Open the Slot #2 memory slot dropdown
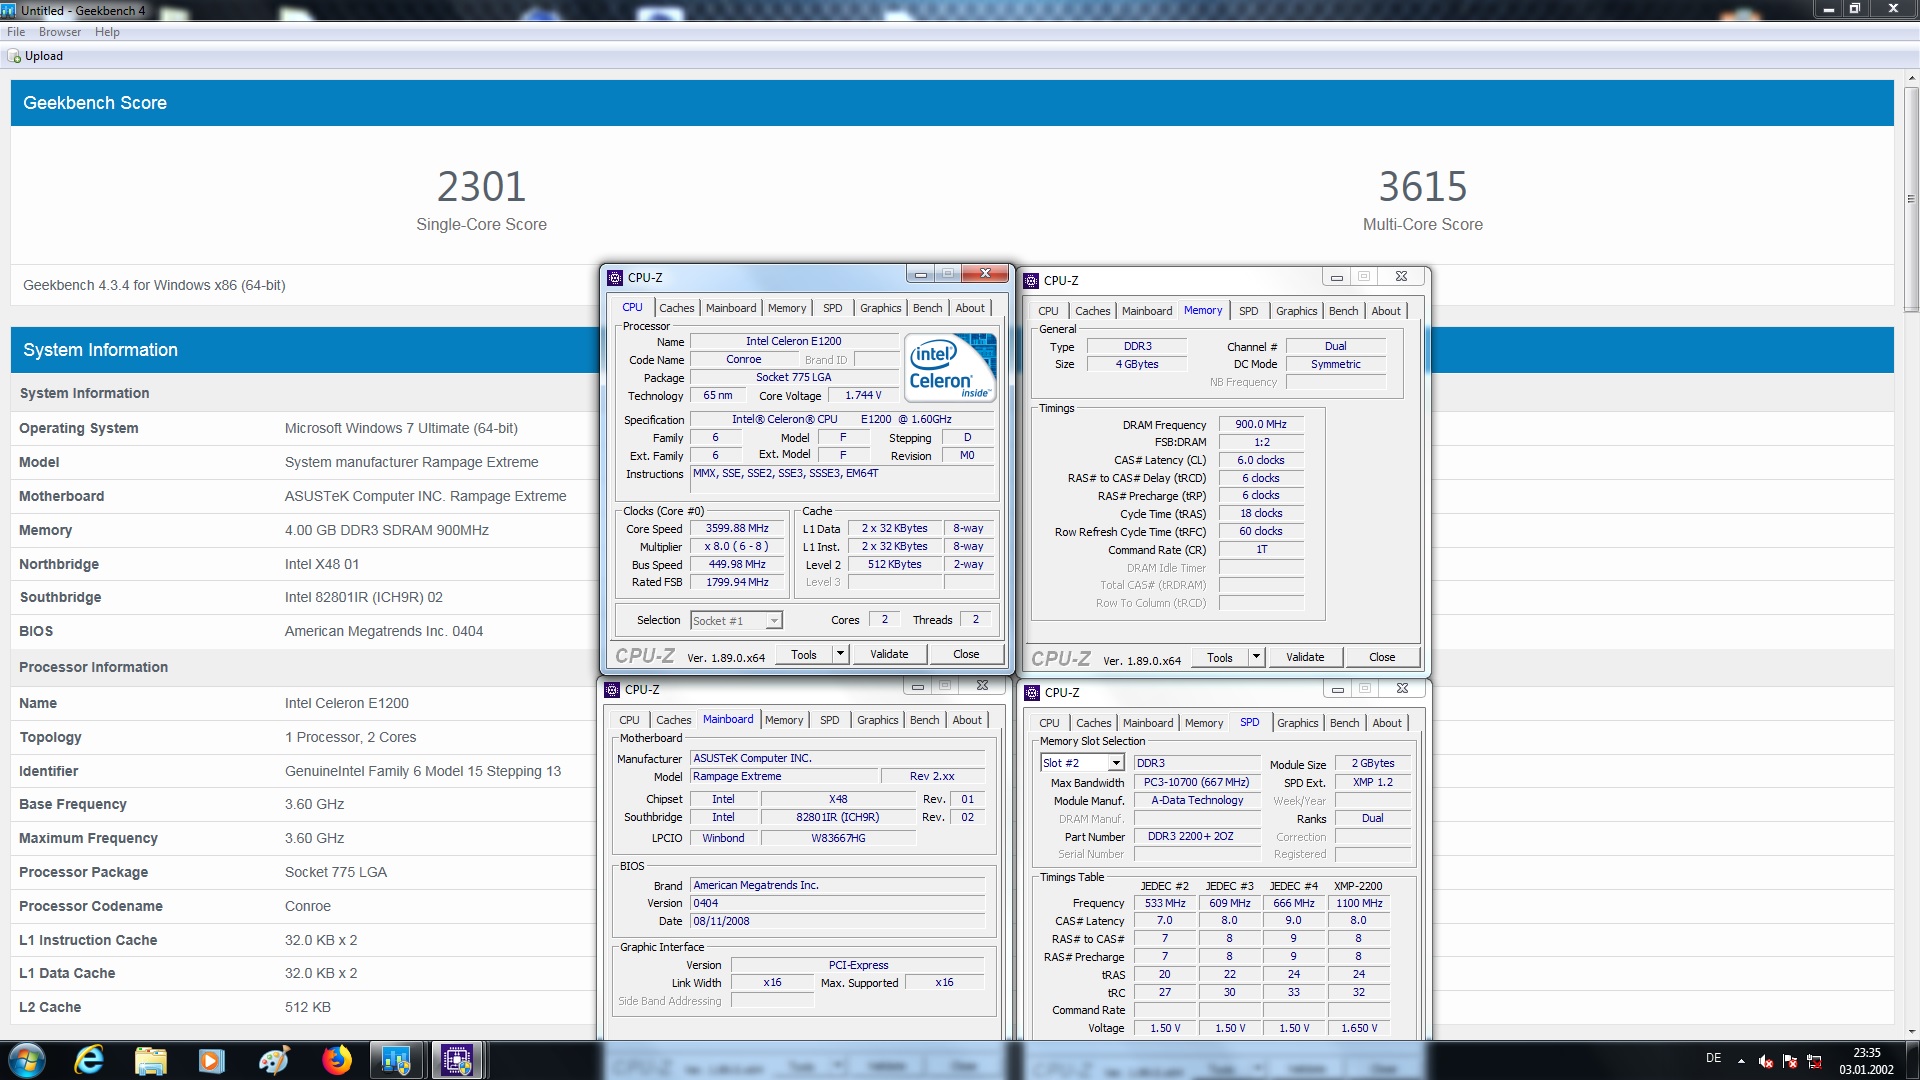Image resolution: width=1920 pixels, height=1080 pixels. click(1082, 763)
